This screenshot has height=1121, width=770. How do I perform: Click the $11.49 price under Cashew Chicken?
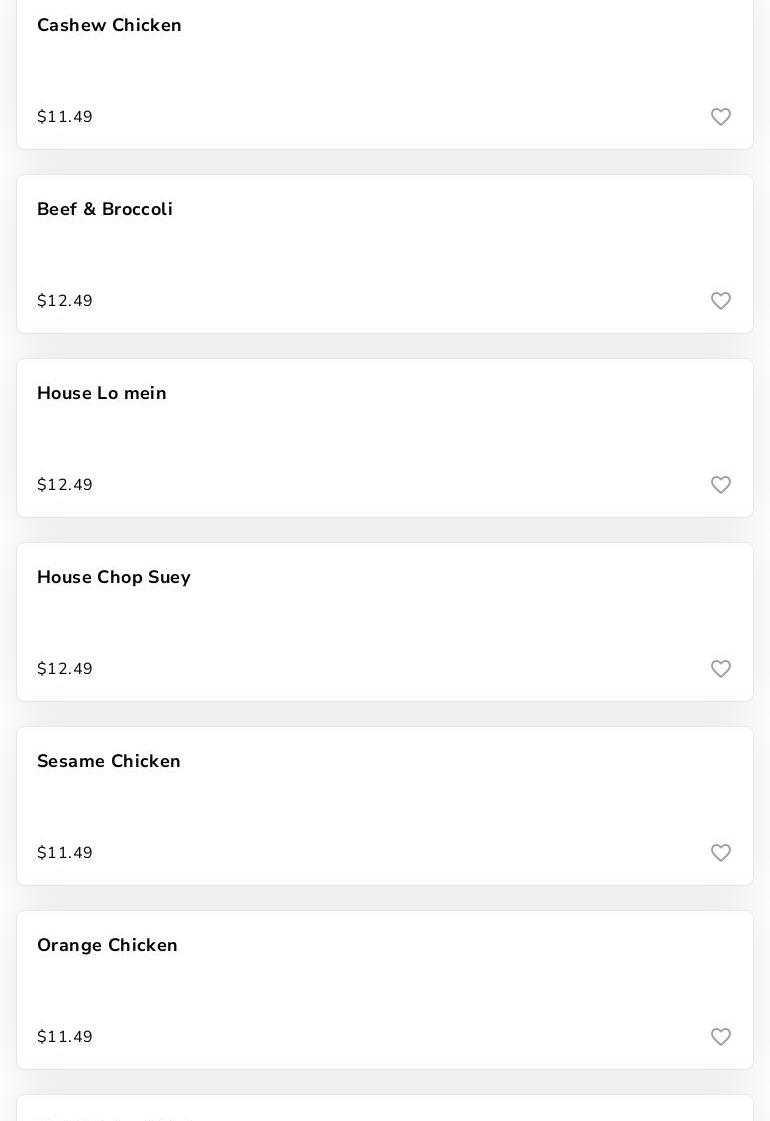point(65,117)
